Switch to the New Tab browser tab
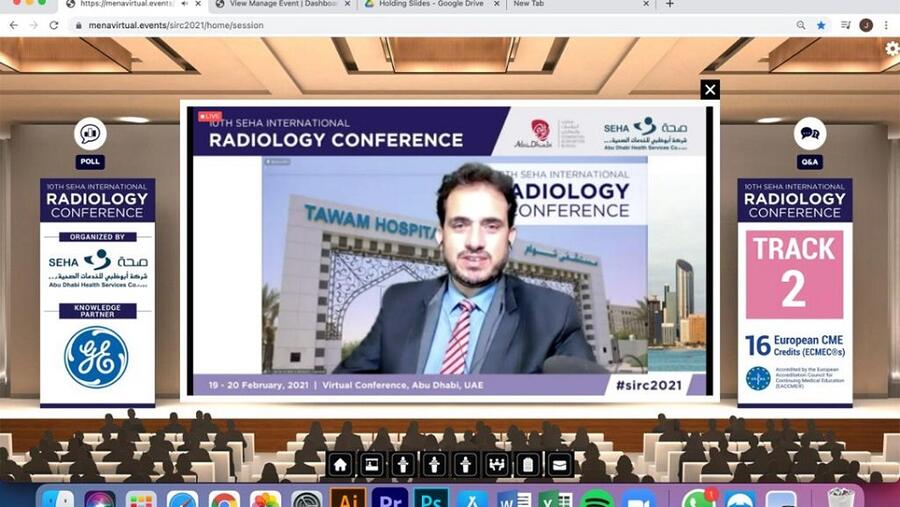 pos(580,5)
